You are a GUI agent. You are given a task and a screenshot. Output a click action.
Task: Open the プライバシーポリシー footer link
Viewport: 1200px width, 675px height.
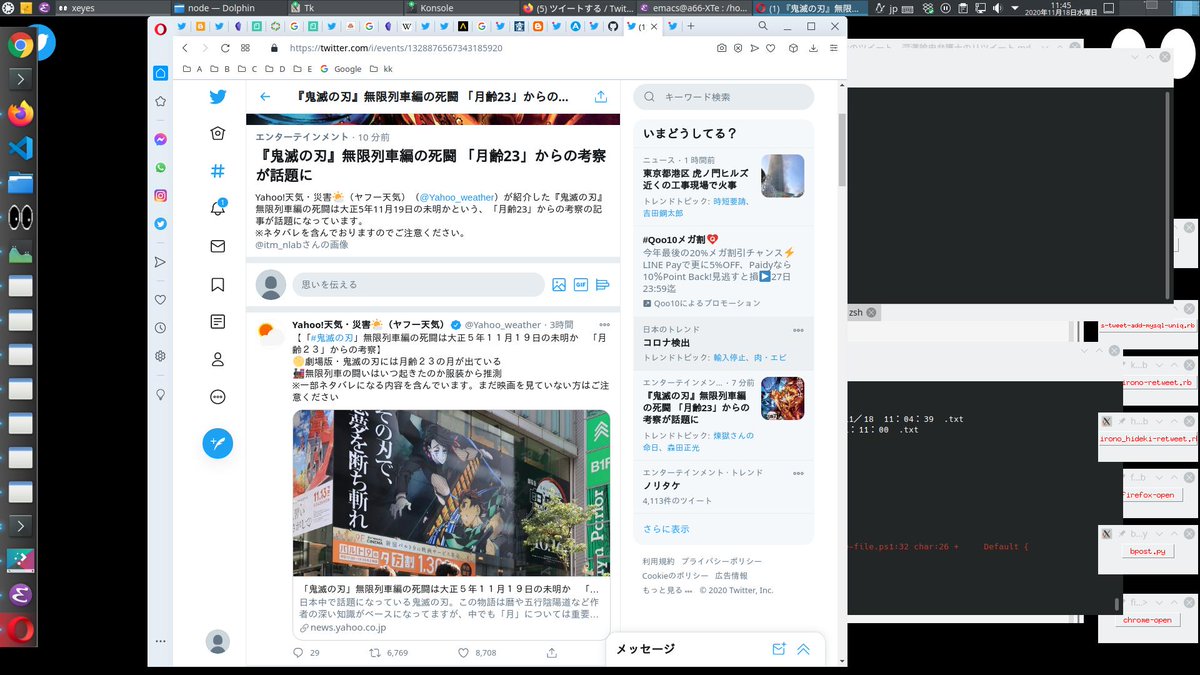pyautogui.click(x=721, y=562)
